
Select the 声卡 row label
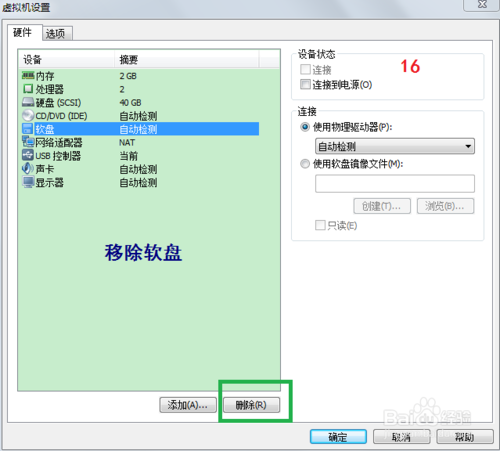(x=45, y=169)
